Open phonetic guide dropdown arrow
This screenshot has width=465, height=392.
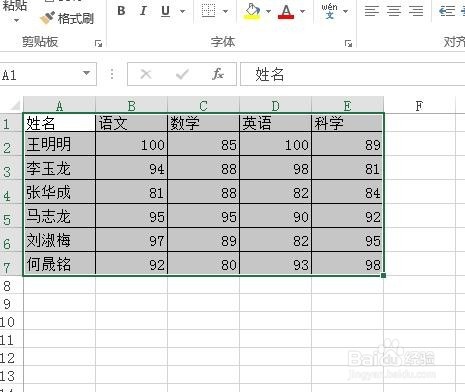click(x=346, y=11)
